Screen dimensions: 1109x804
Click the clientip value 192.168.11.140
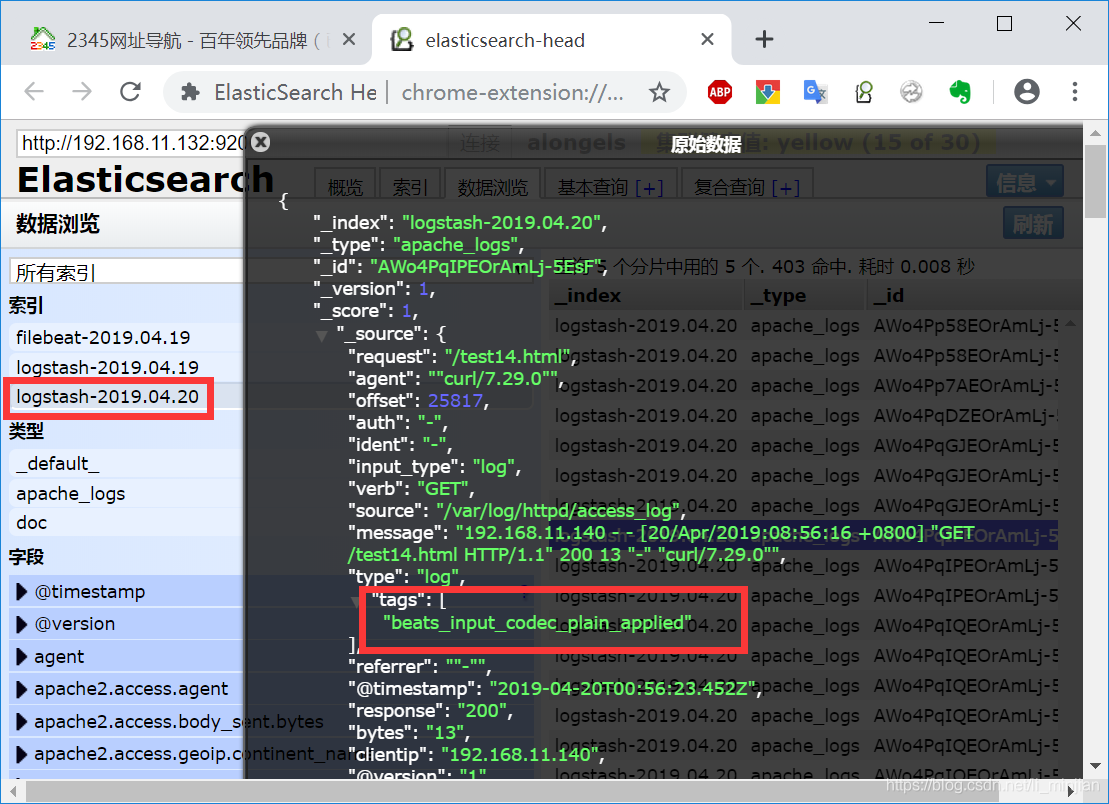click(x=520, y=755)
